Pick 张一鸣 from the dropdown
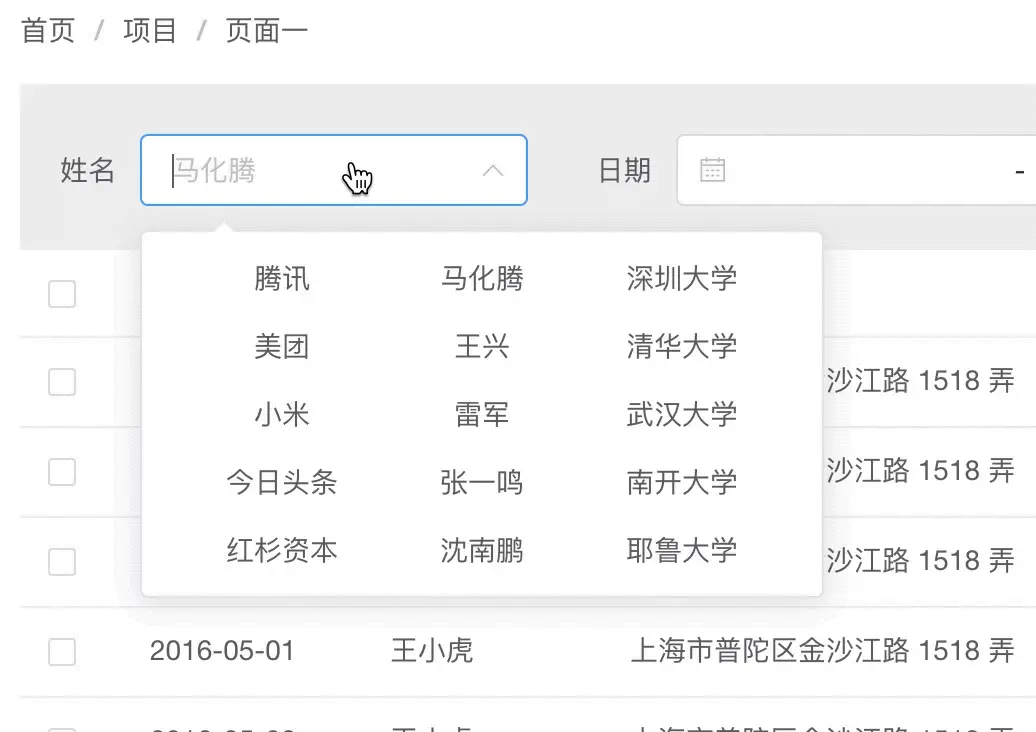Screen dimensions: 1036x732 point(482,482)
